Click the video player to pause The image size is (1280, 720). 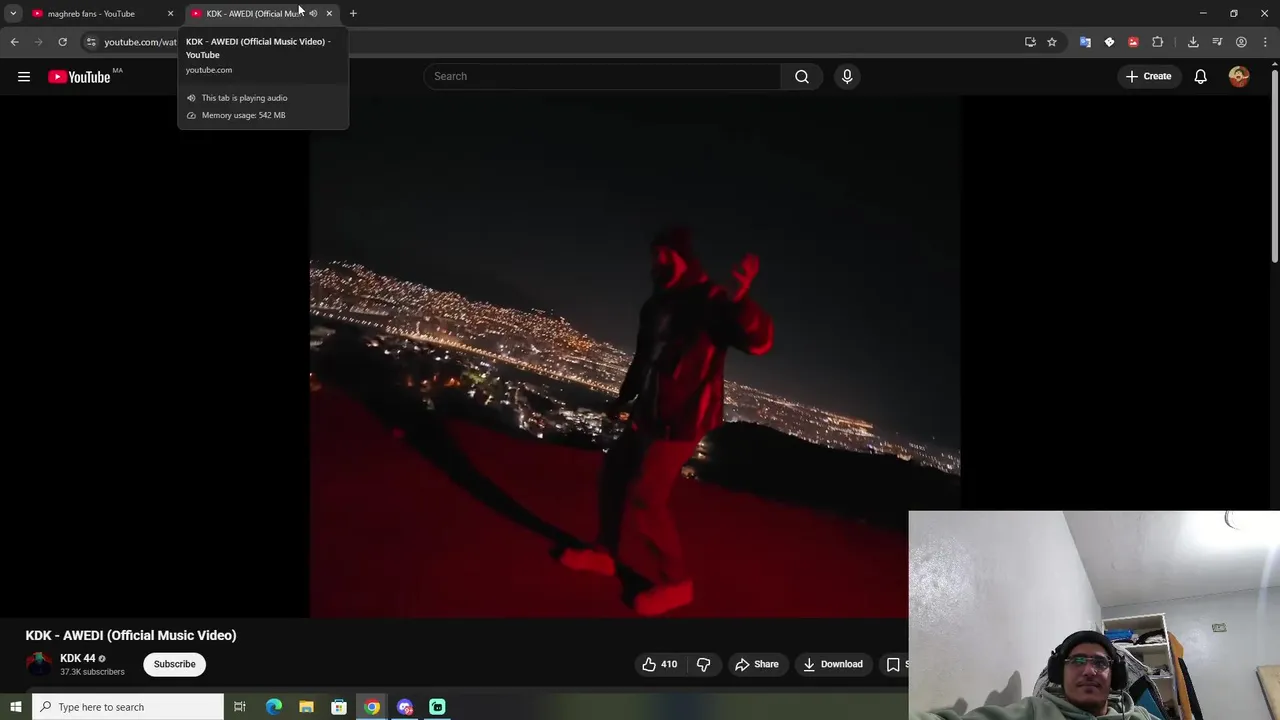click(634, 358)
